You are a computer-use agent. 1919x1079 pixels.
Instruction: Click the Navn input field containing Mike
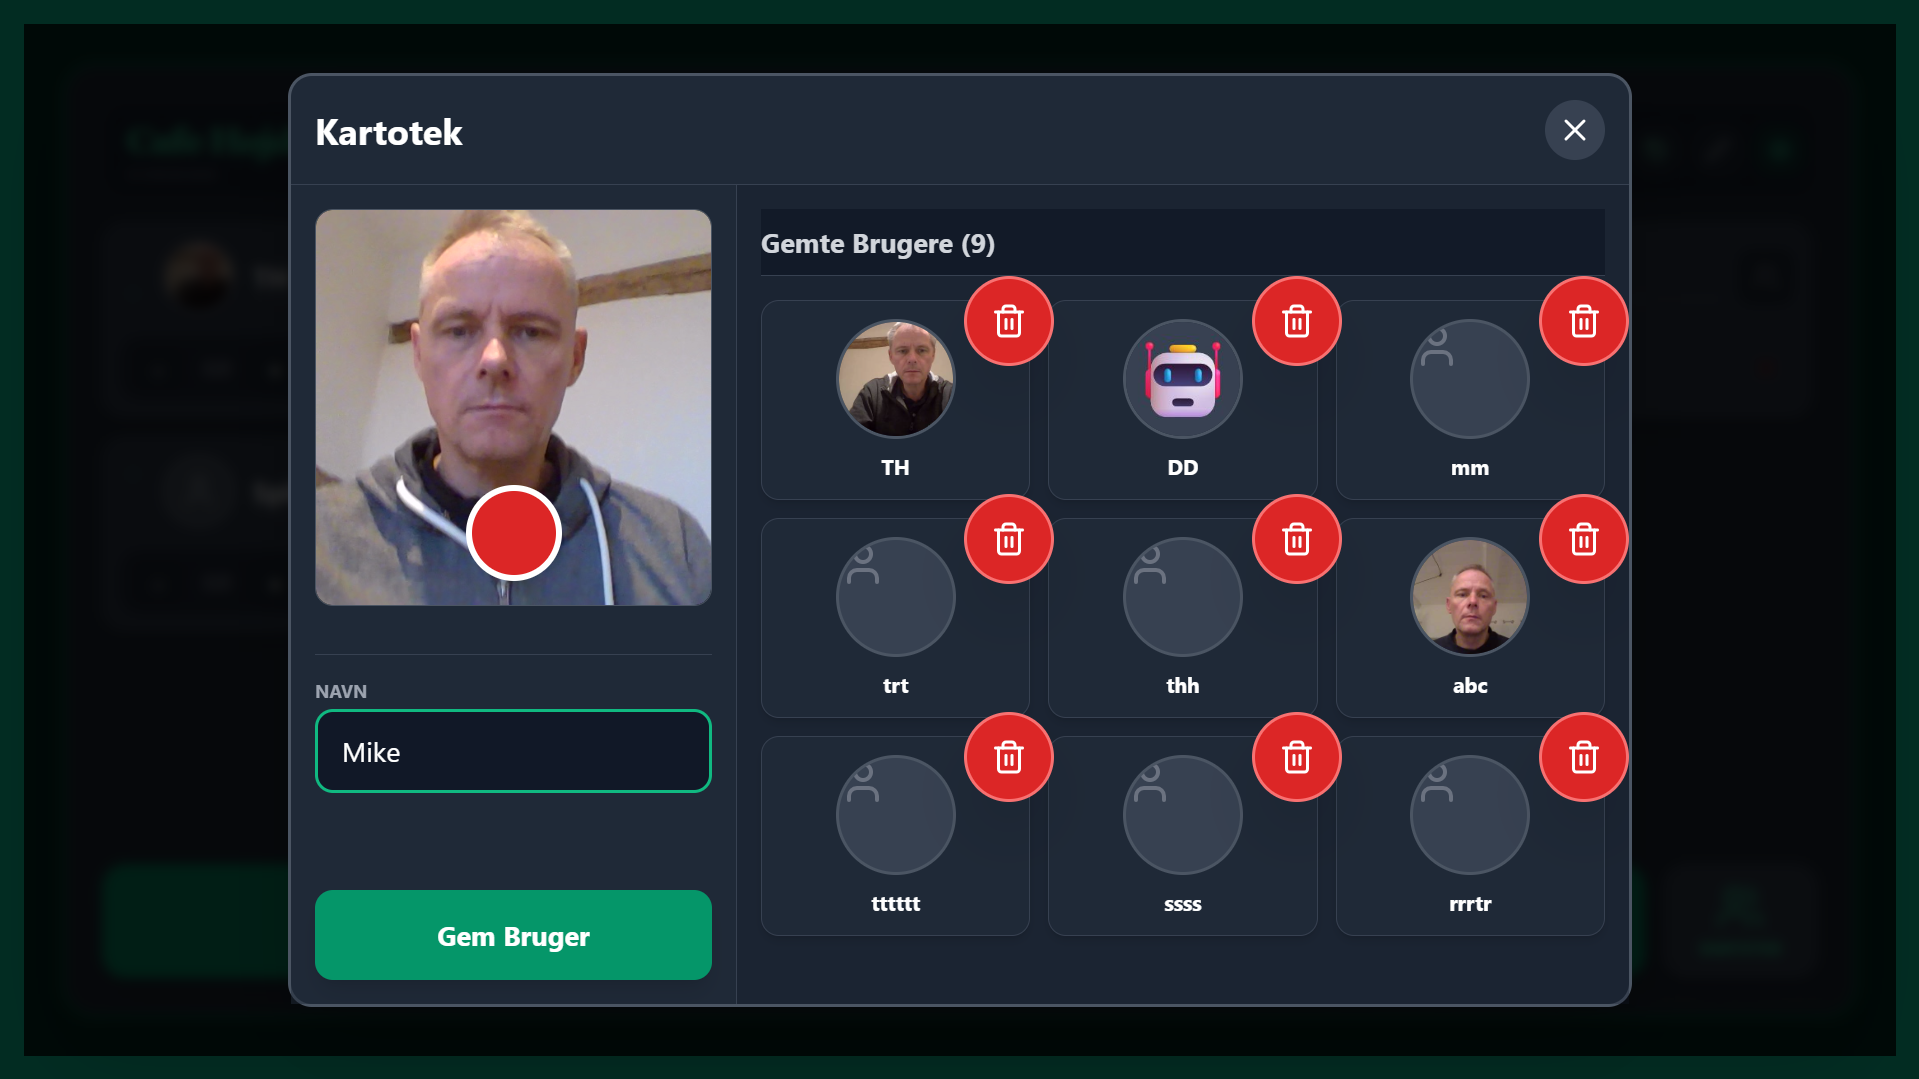pos(513,751)
